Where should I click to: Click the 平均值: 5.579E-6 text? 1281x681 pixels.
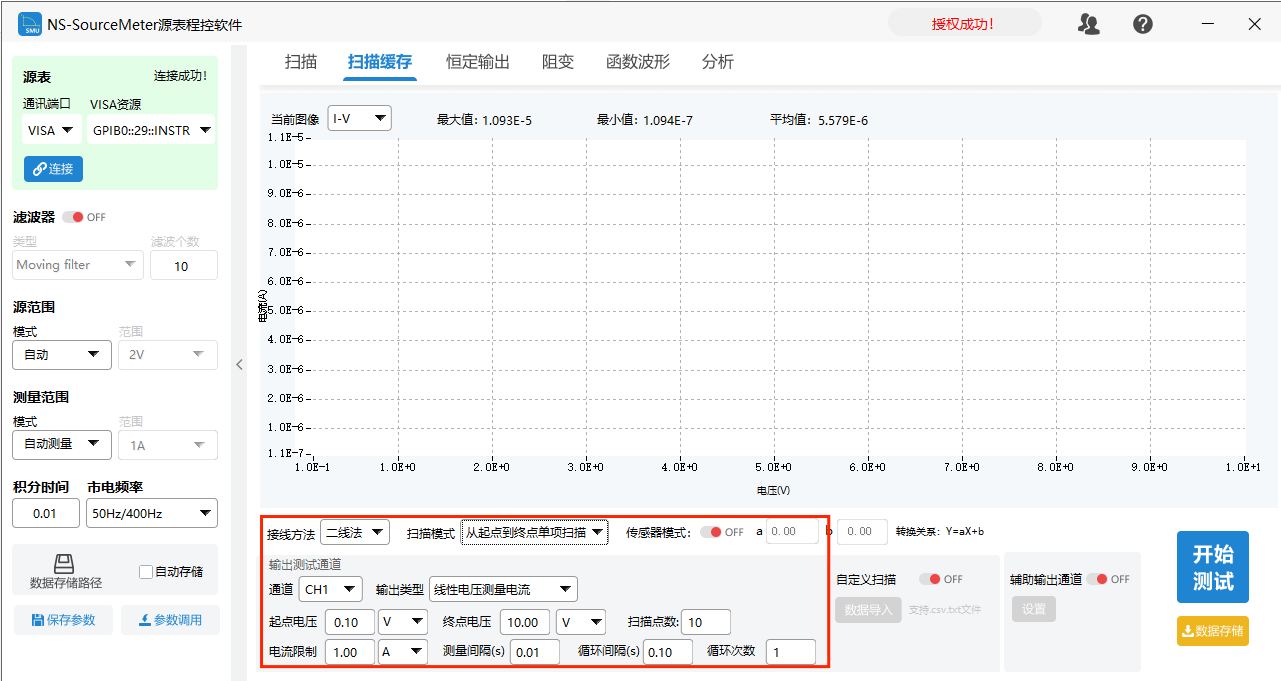click(x=819, y=120)
